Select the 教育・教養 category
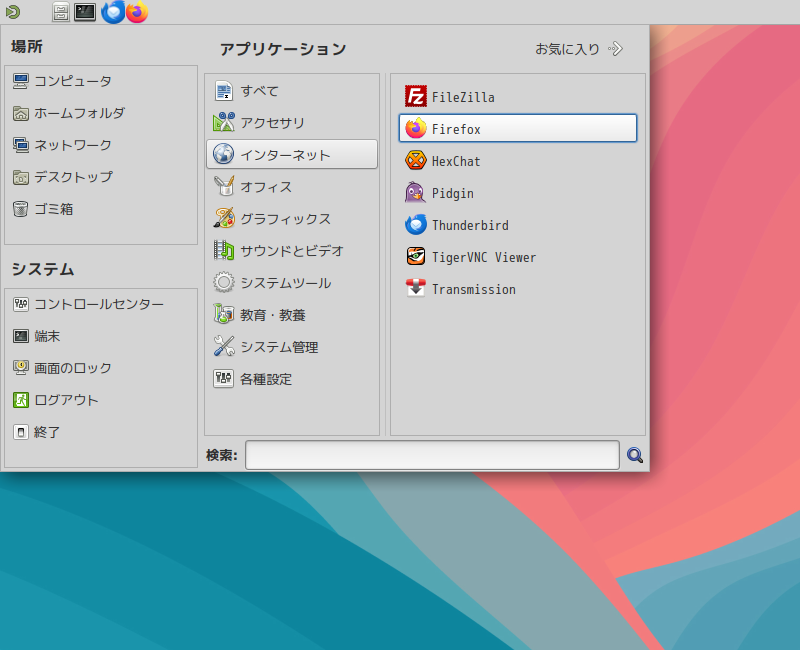Screen dimensions: 800x650 (292, 315)
